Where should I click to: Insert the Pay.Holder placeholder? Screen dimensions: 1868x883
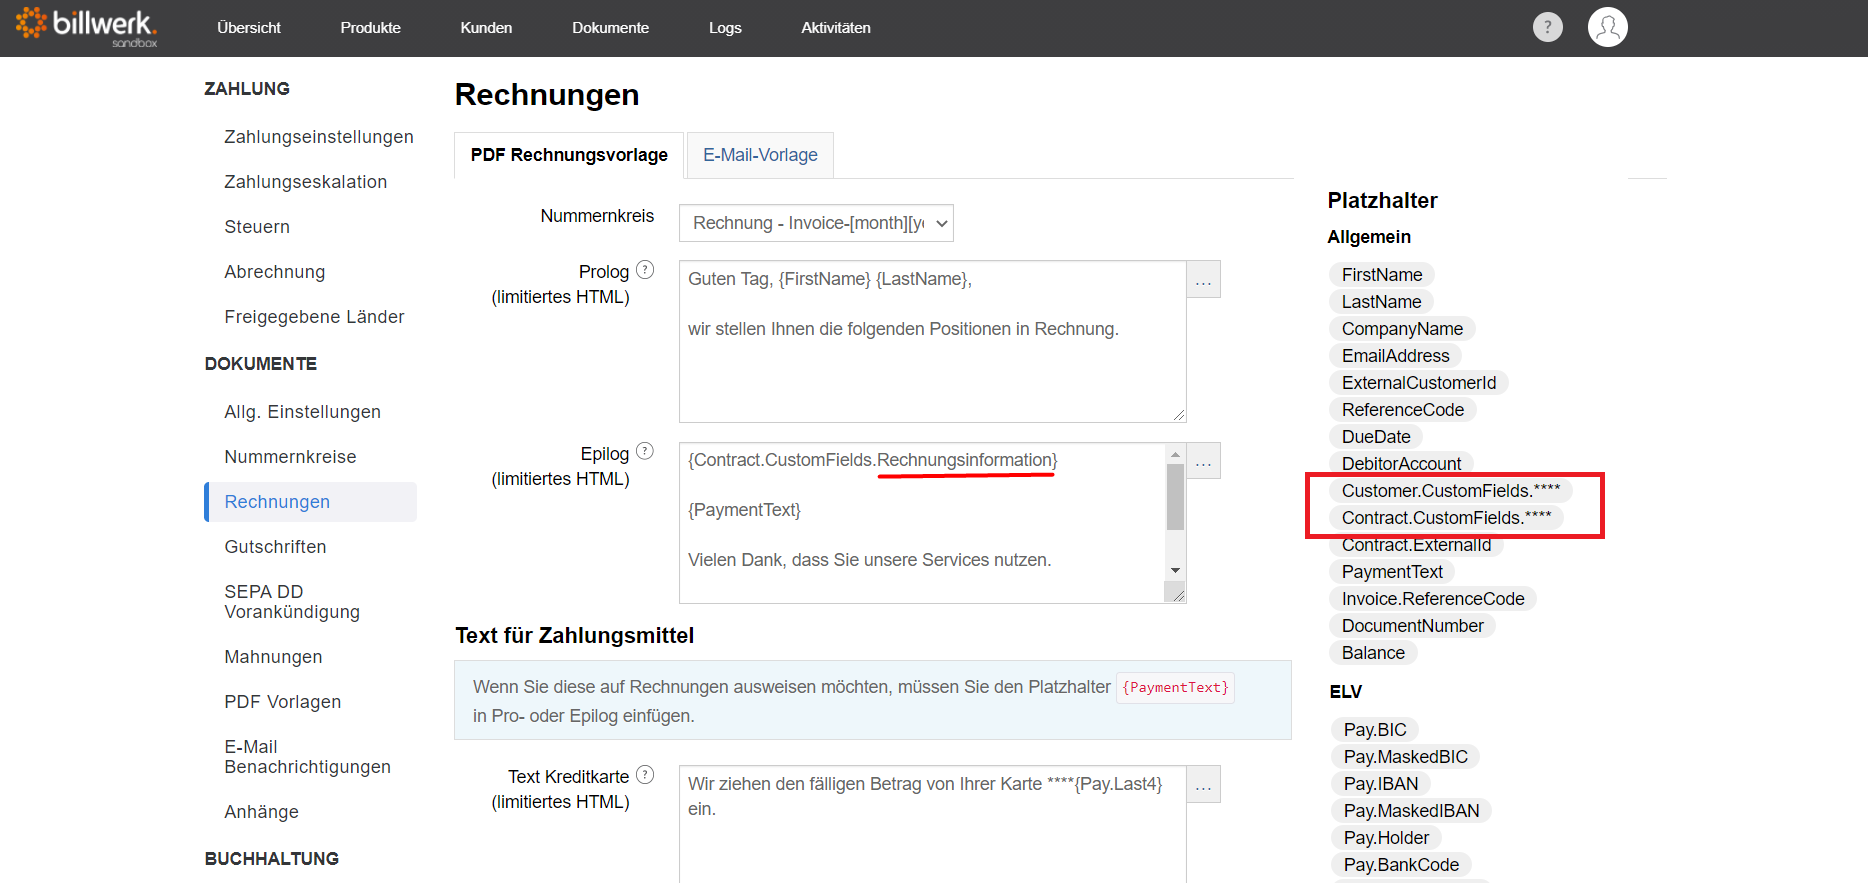point(1386,838)
